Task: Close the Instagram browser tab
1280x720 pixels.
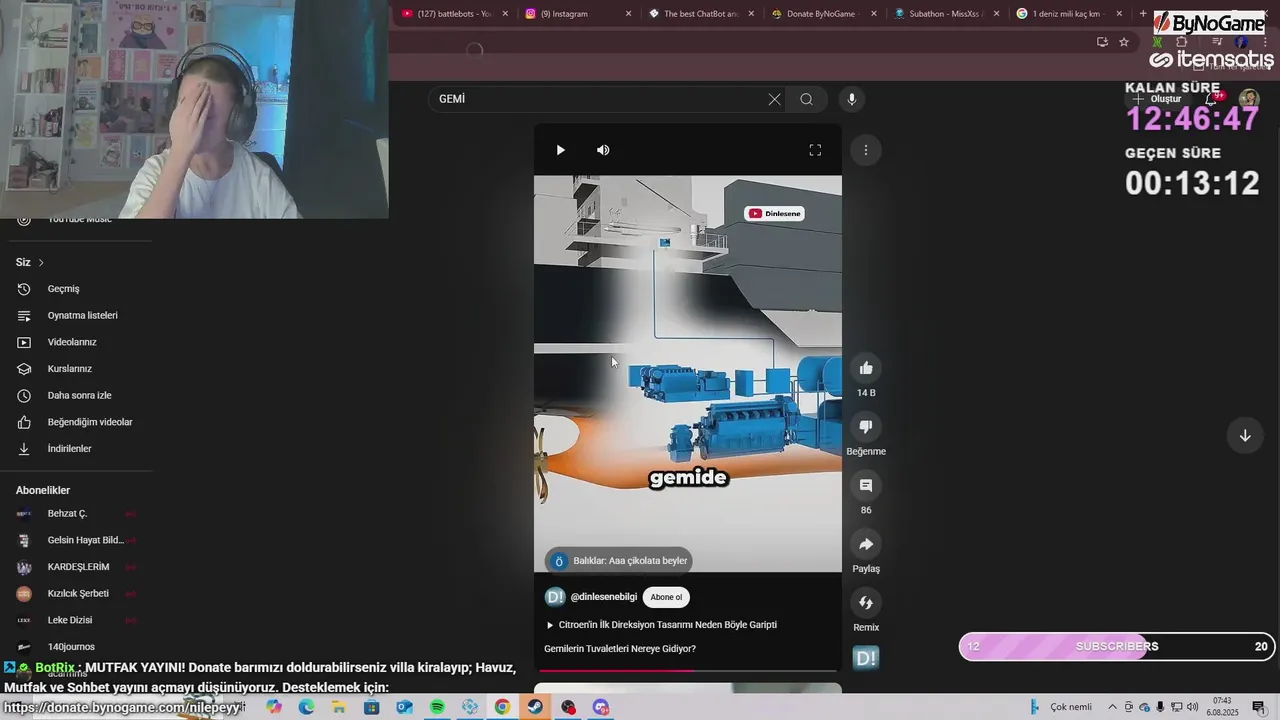Action: tap(628, 14)
